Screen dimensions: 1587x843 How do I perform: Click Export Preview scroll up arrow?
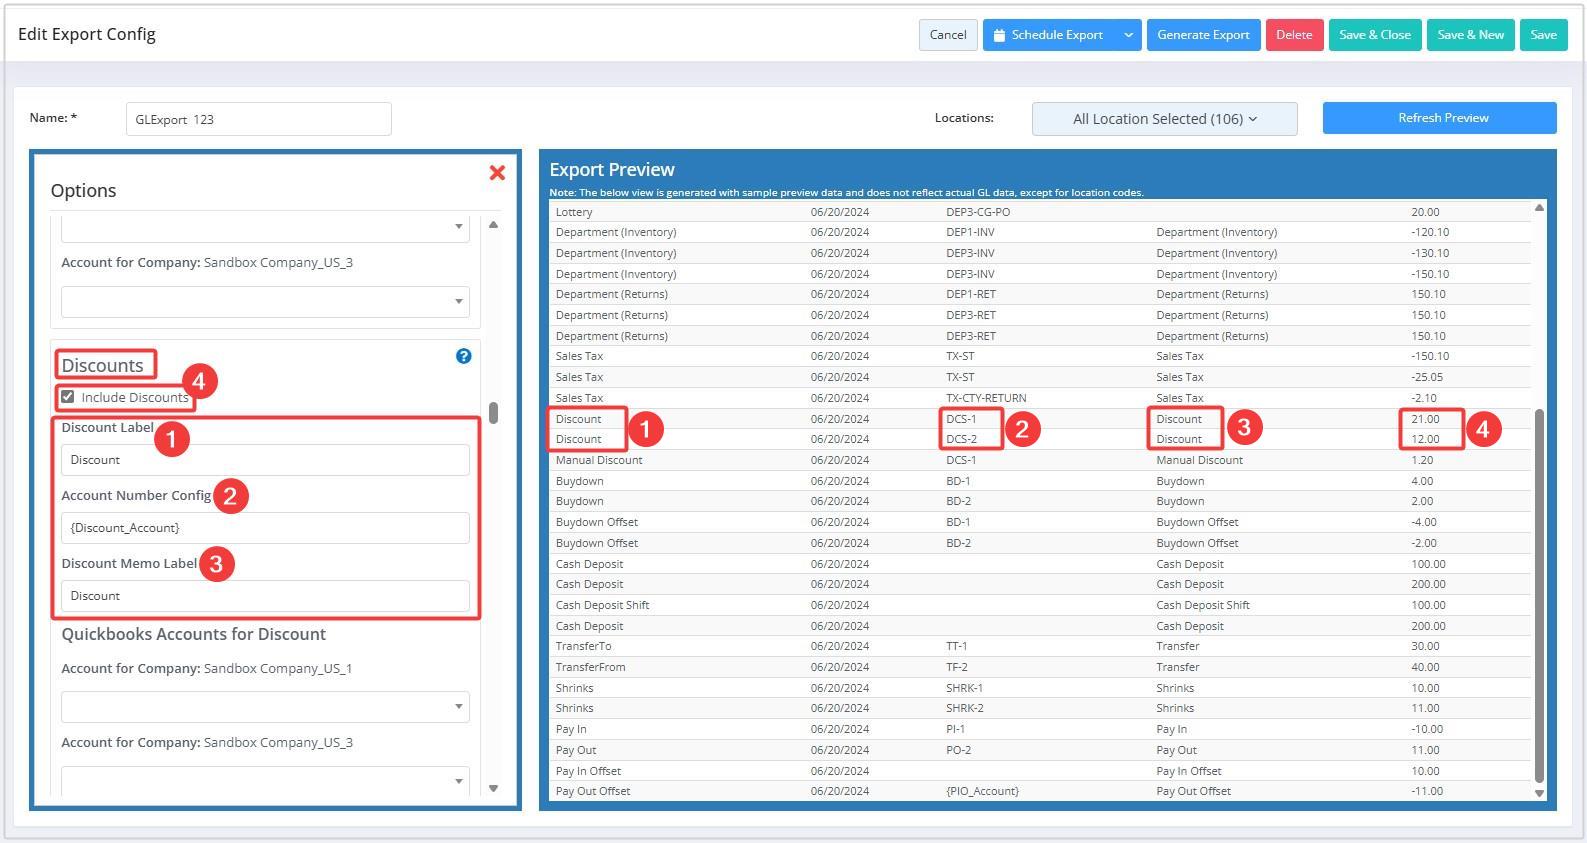coord(1539,207)
